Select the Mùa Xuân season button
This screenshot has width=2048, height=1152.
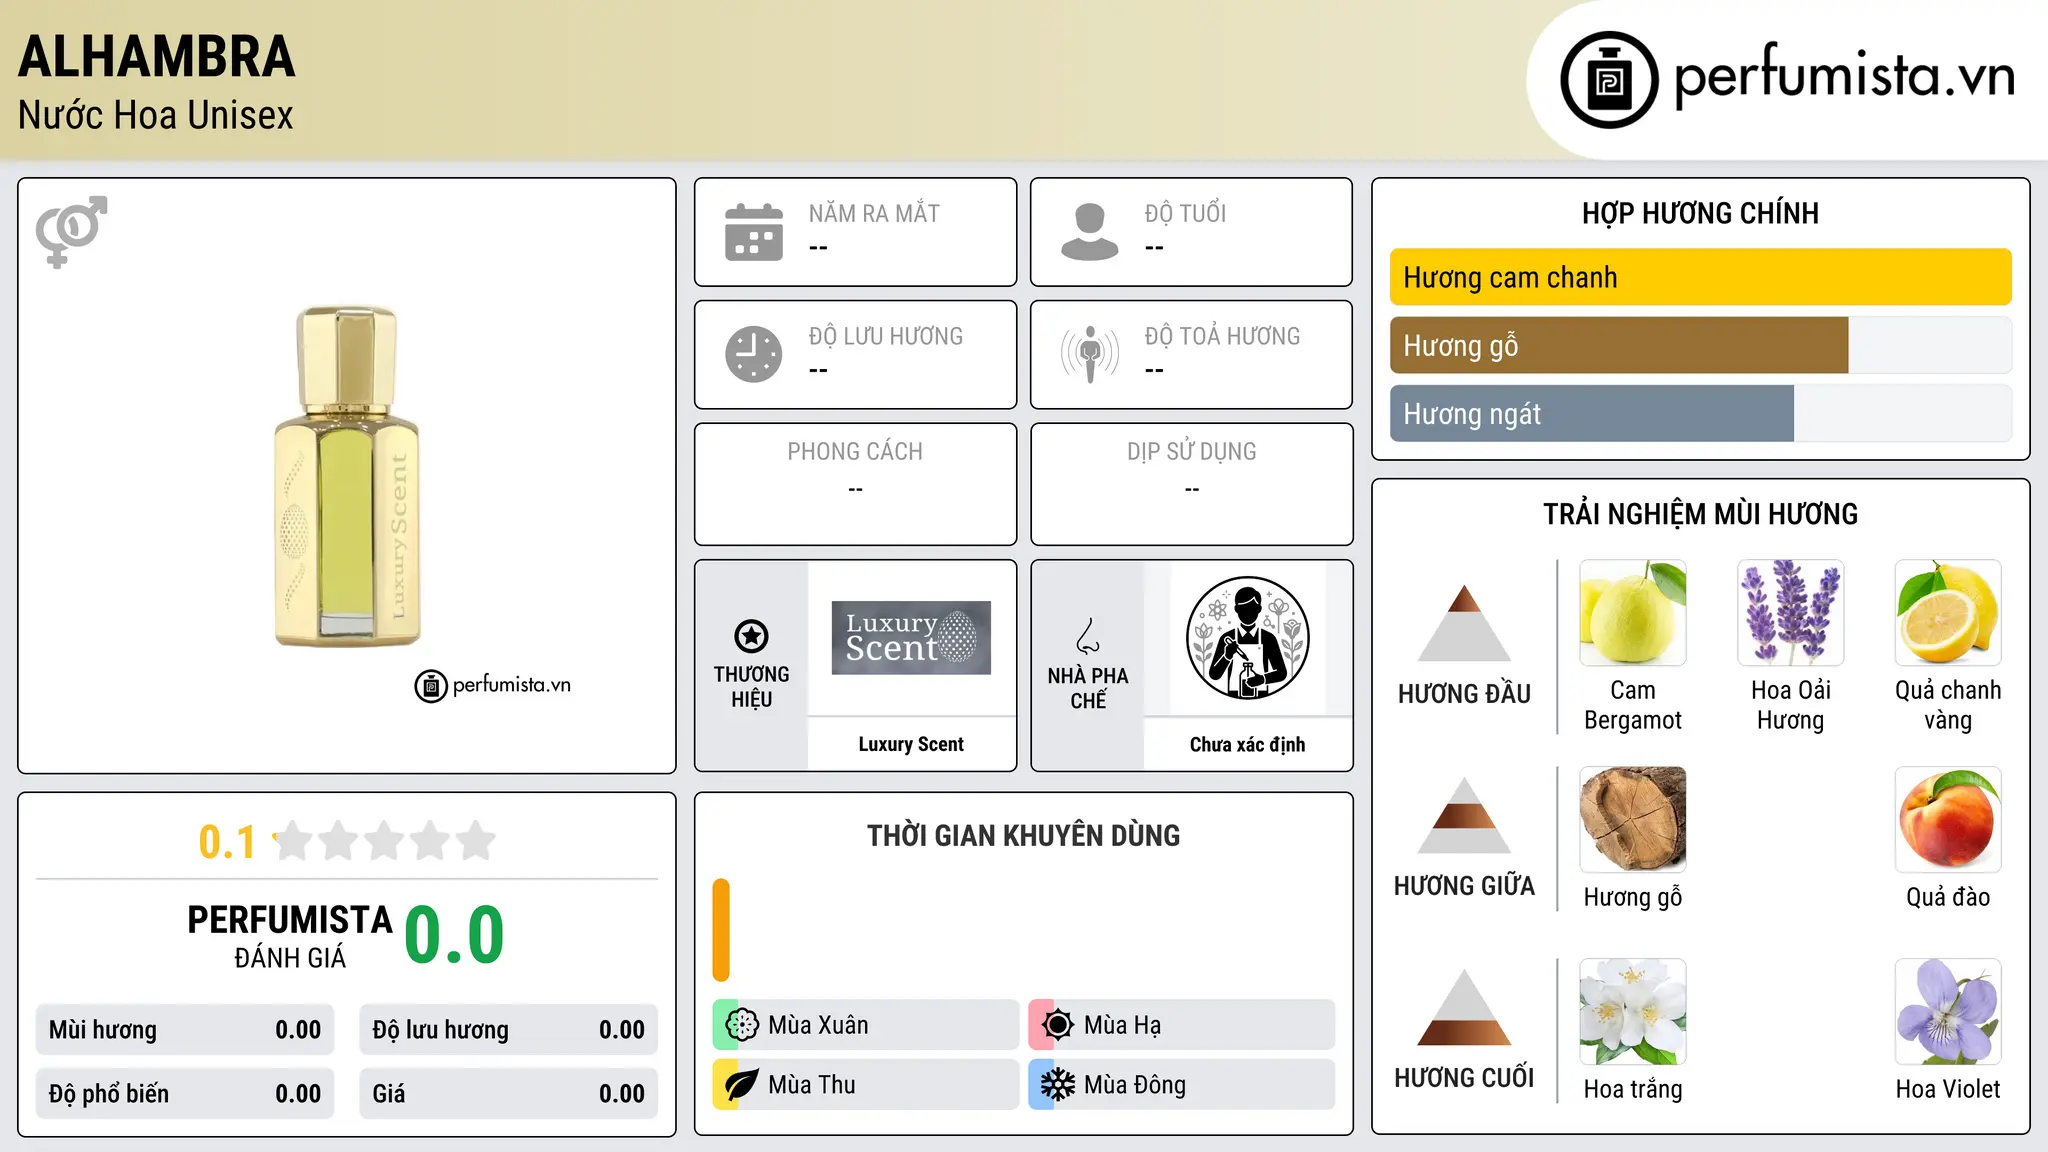point(866,1025)
